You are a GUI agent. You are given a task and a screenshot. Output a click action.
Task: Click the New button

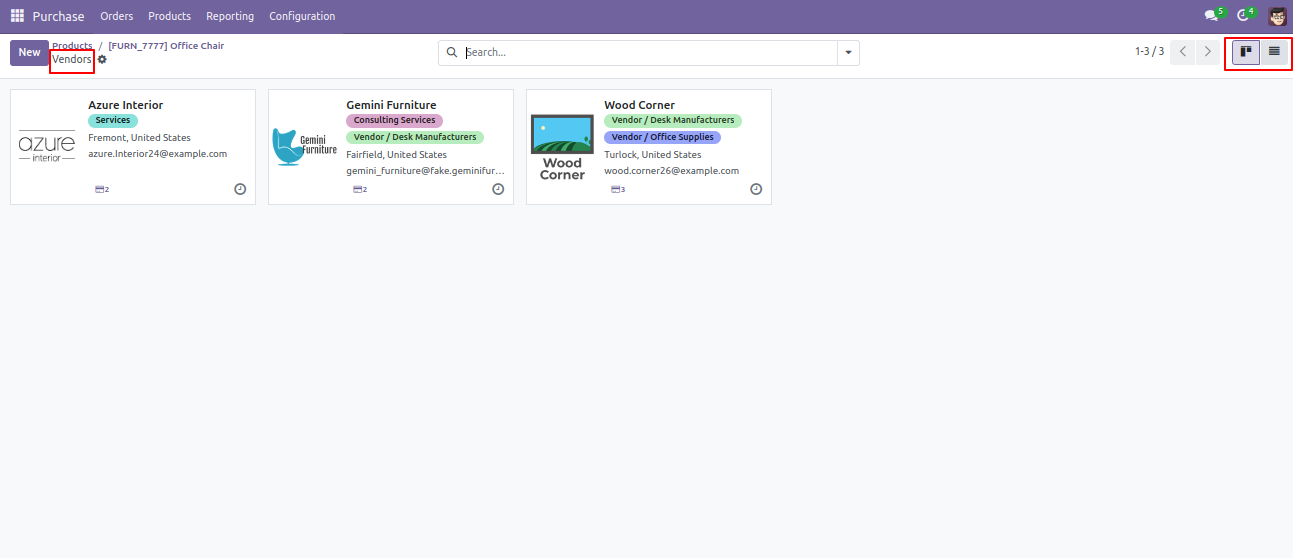pyautogui.click(x=30, y=53)
